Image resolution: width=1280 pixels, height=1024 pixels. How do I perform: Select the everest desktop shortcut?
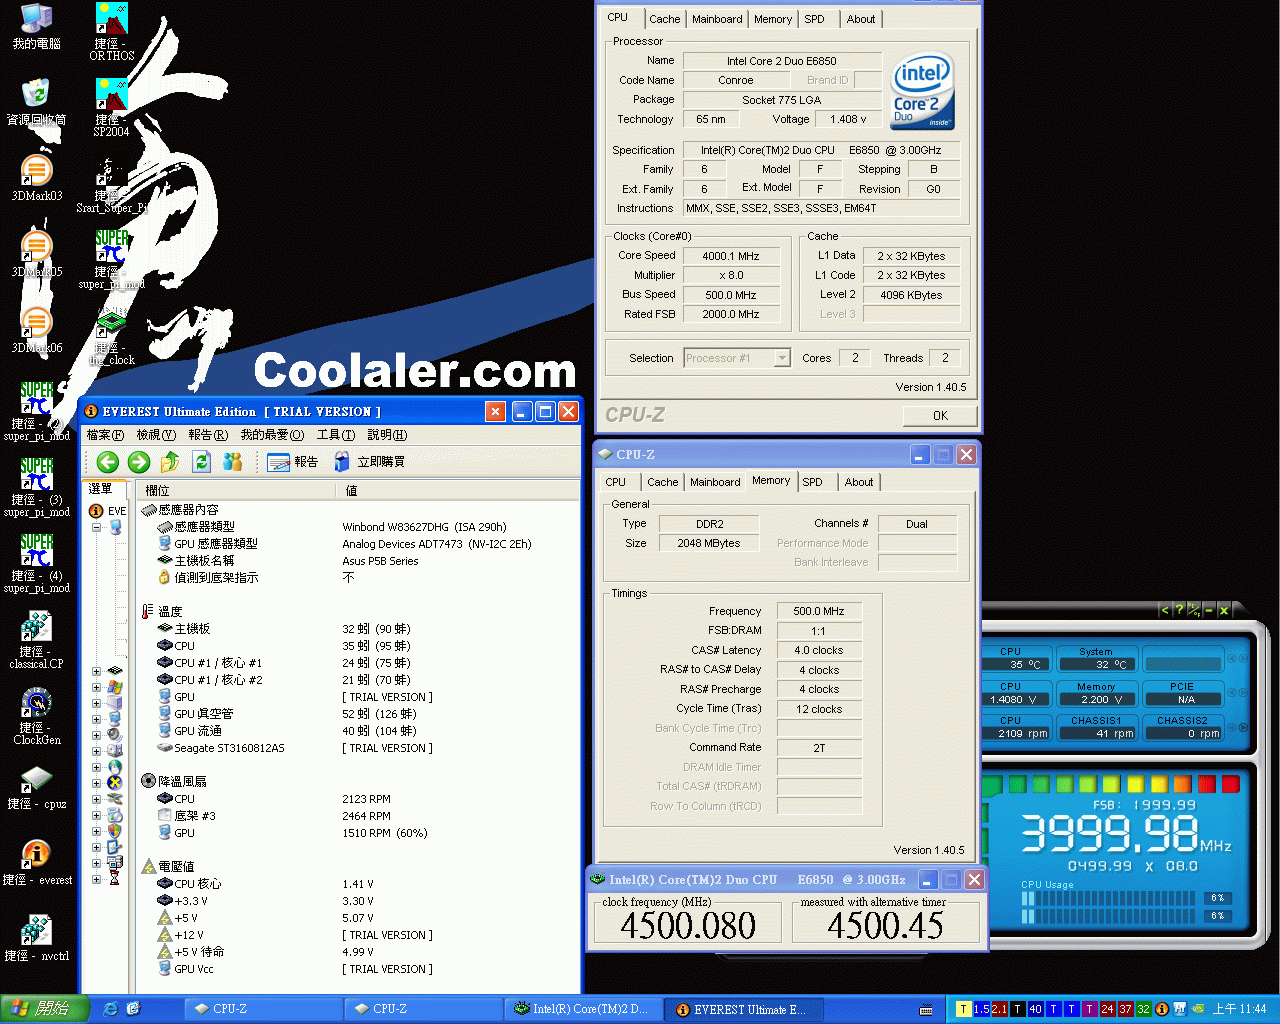tap(36, 863)
